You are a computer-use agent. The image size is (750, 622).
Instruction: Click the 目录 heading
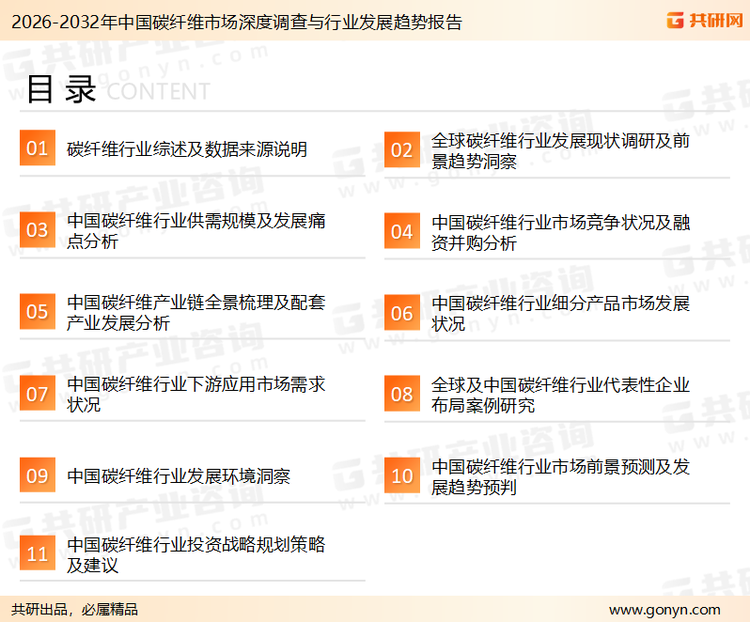coord(61,89)
